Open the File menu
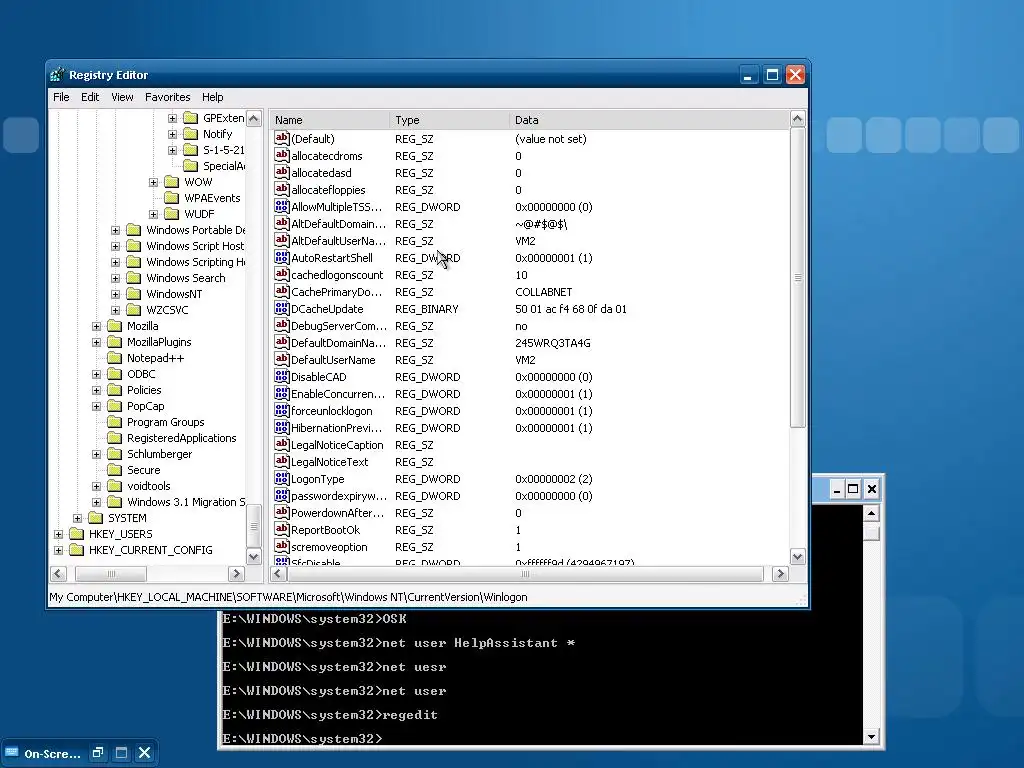 pyautogui.click(x=61, y=97)
